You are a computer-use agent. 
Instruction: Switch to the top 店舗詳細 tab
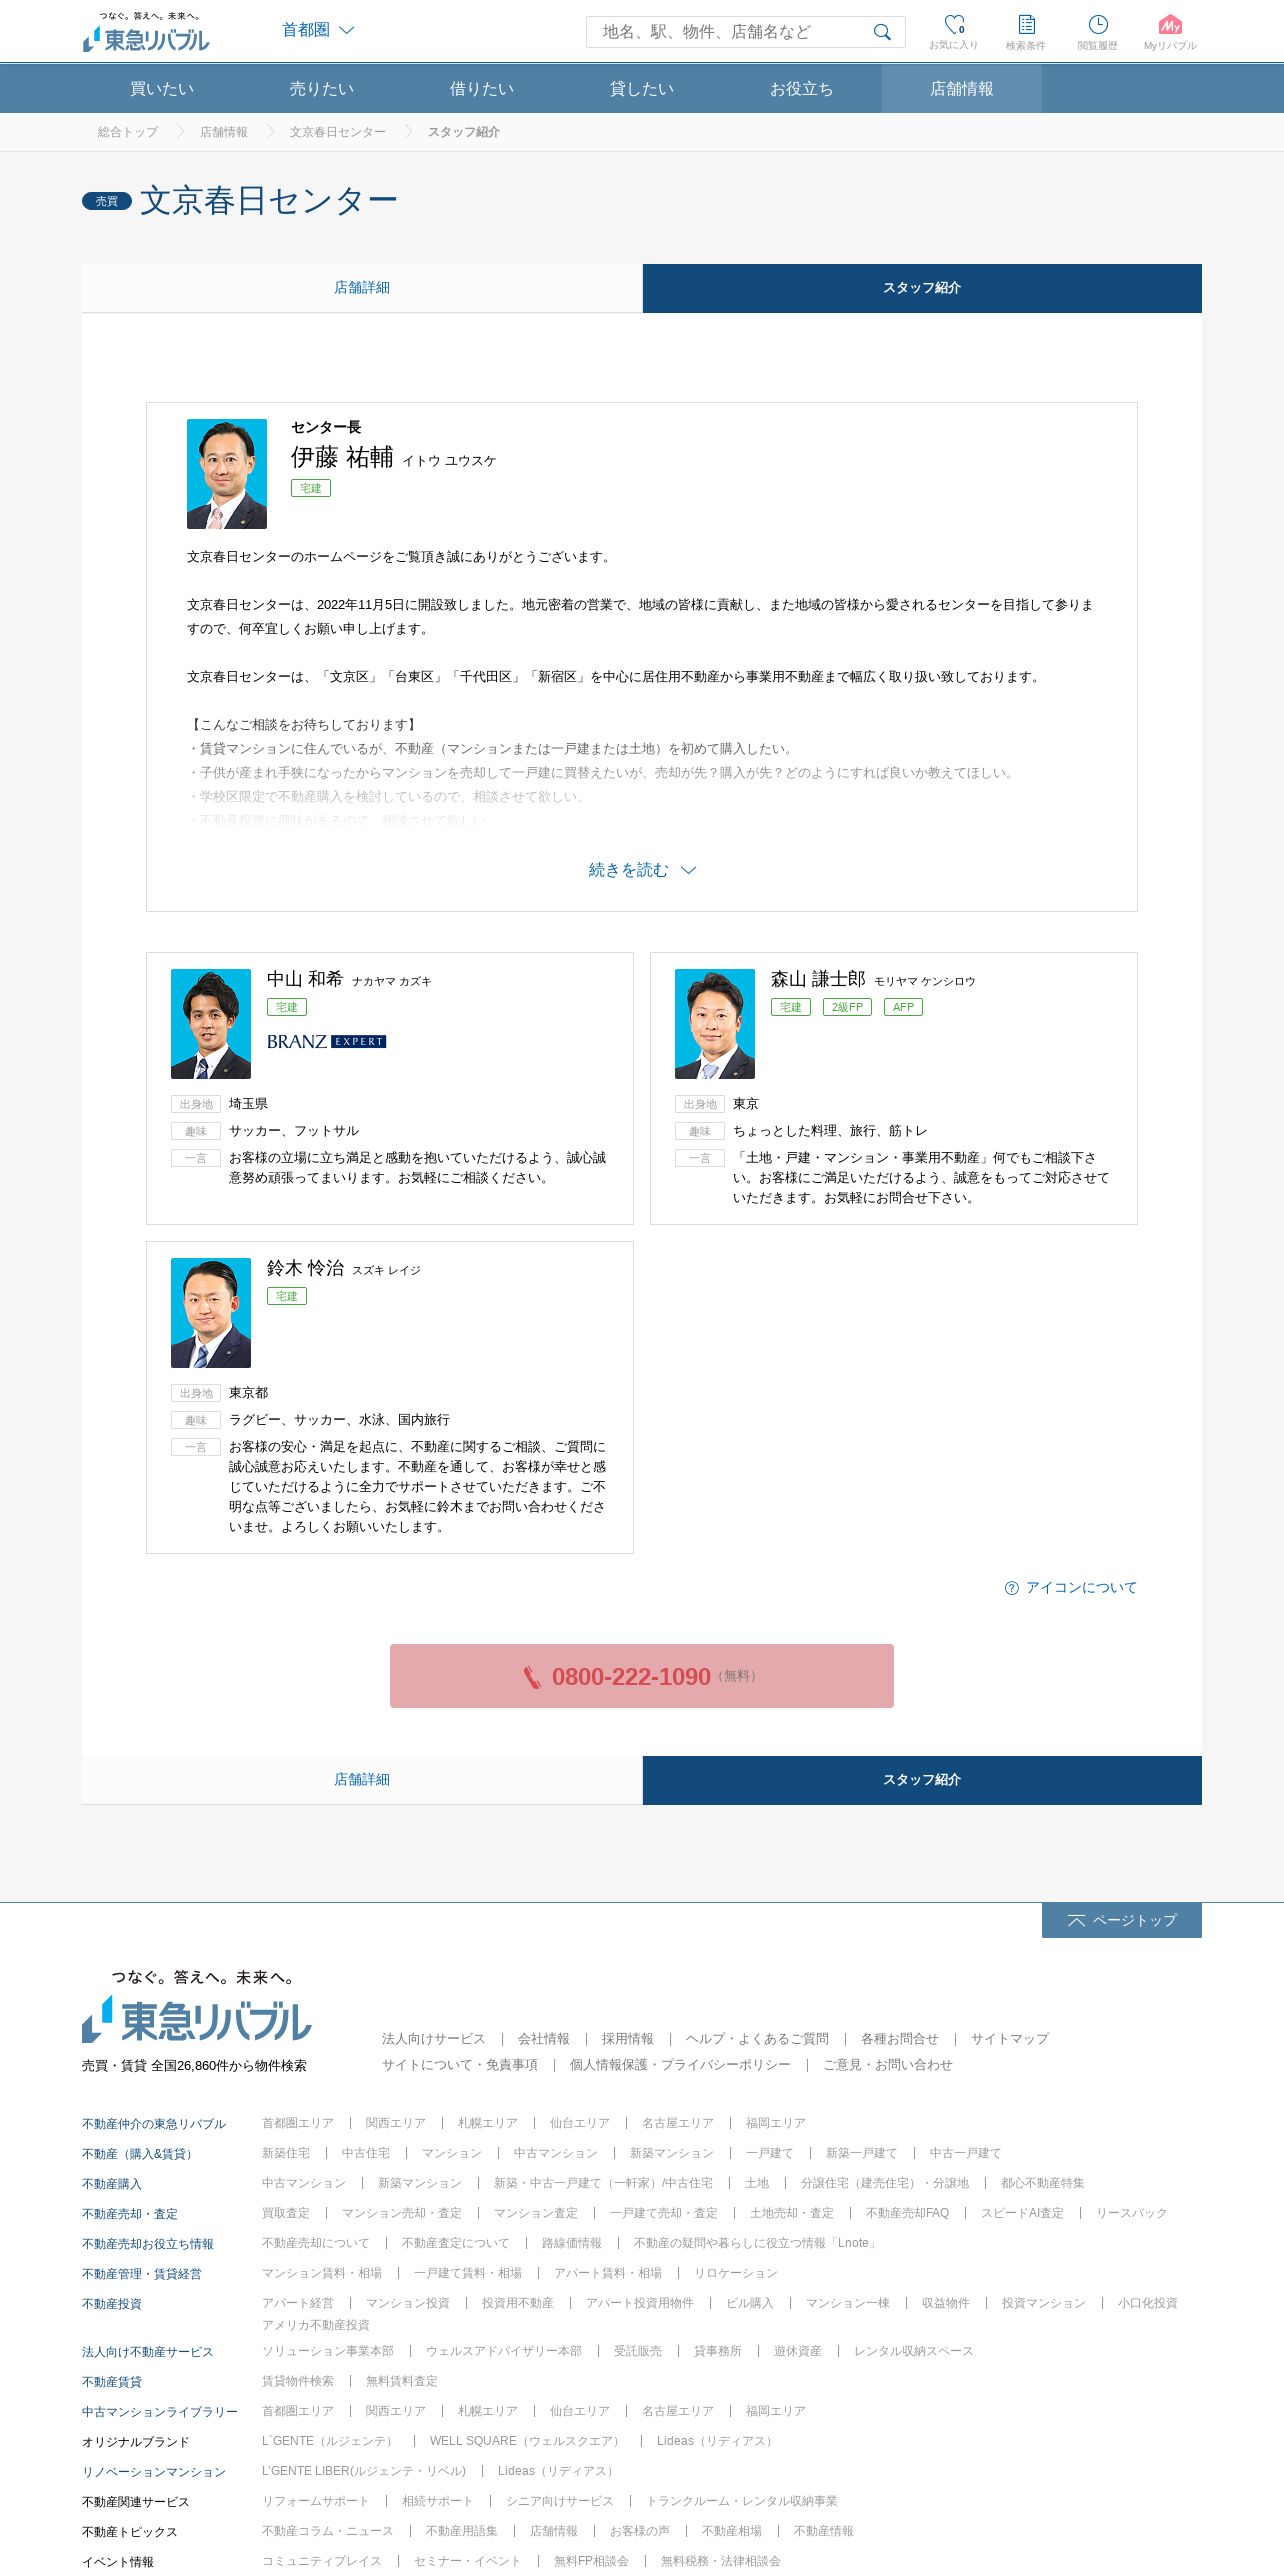pyautogui.click(x=362, y=288)
